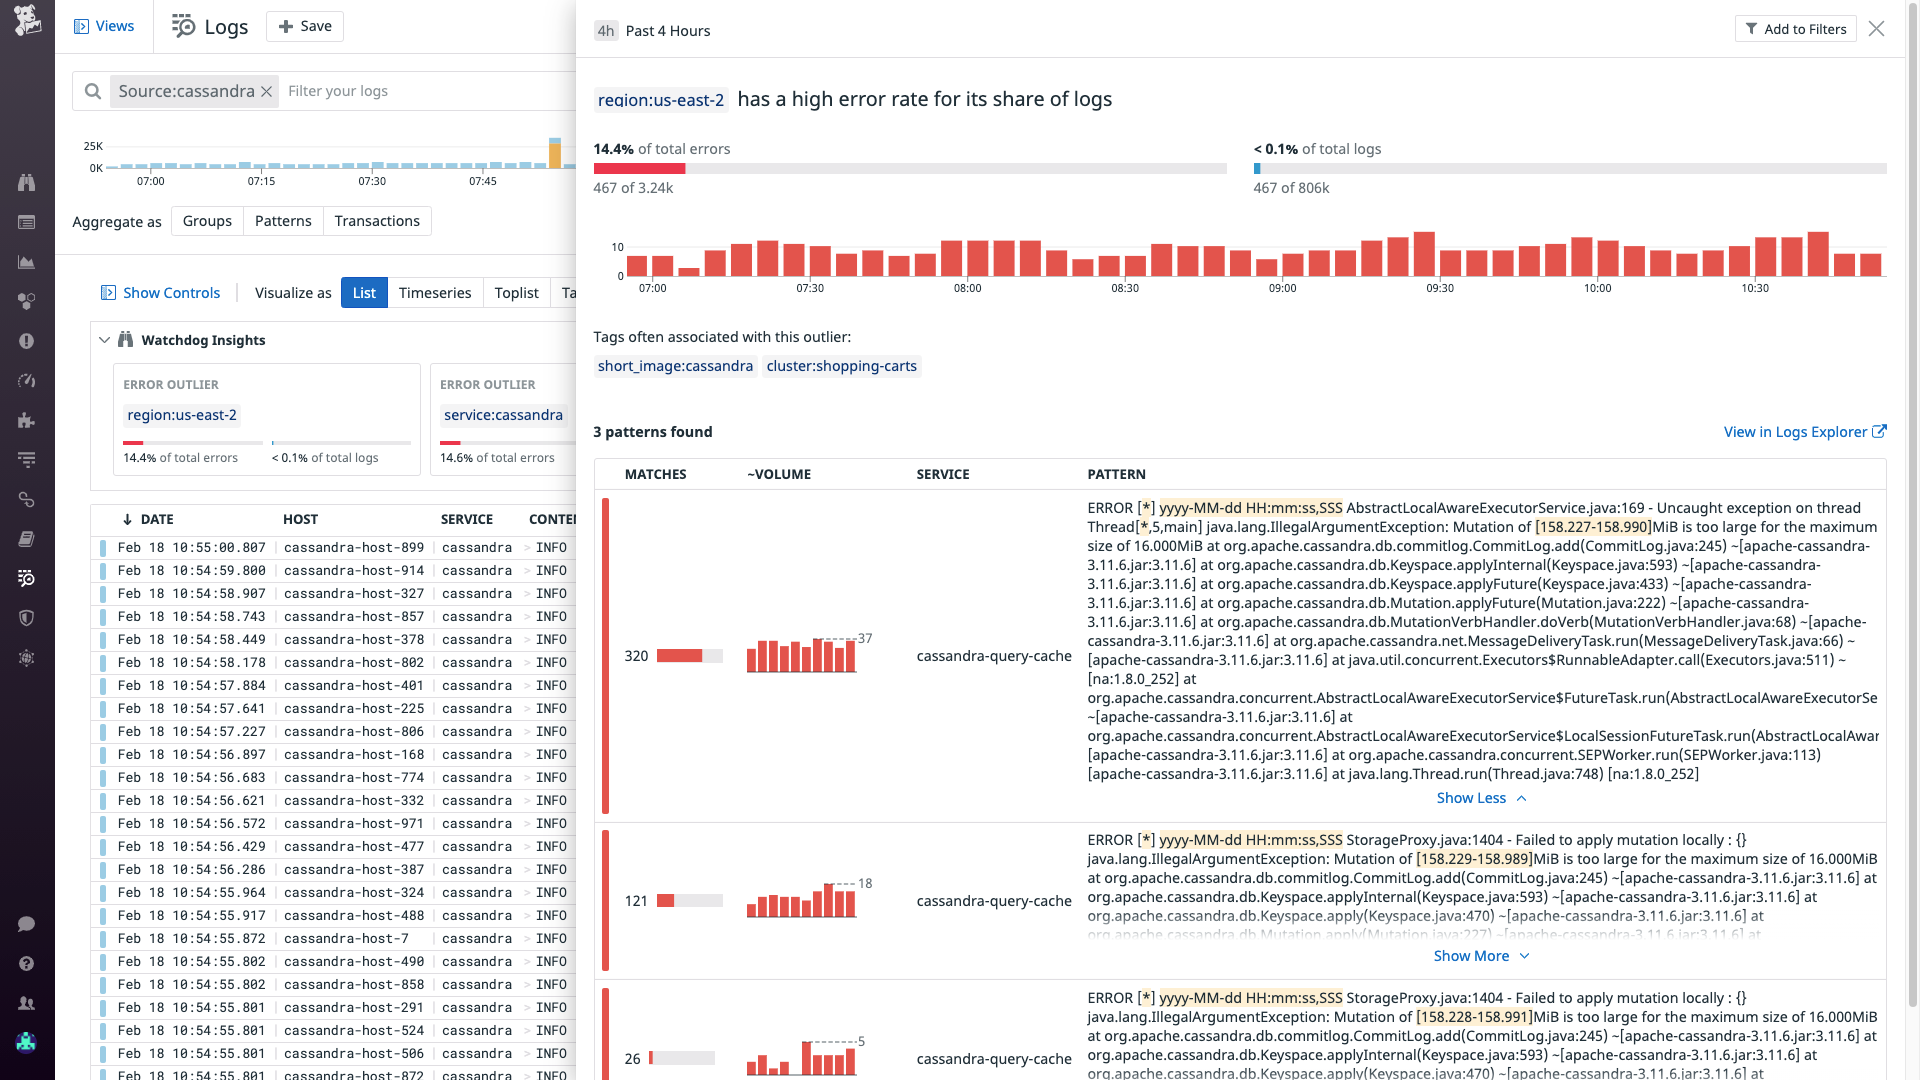Image resolution: width=1920 pixels, height=1080 pixels.
Task: Open the feedback chat bubble icon
Action: pos(27,924)
